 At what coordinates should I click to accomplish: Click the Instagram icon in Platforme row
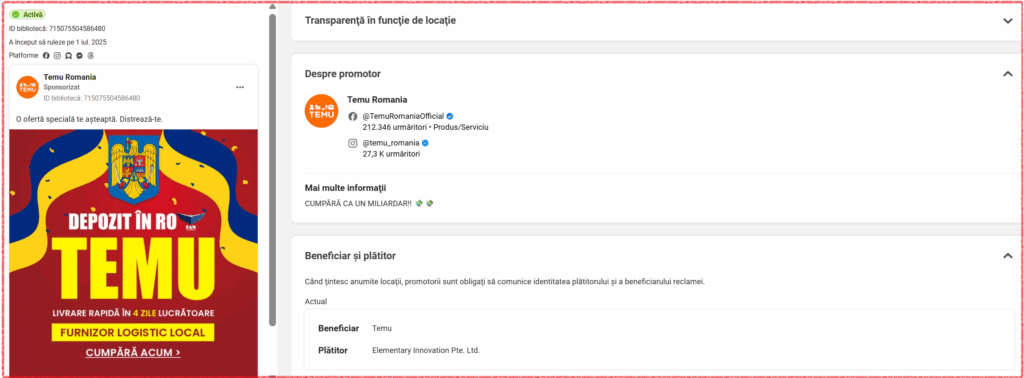pyautogui.click(x=57, y=55)
